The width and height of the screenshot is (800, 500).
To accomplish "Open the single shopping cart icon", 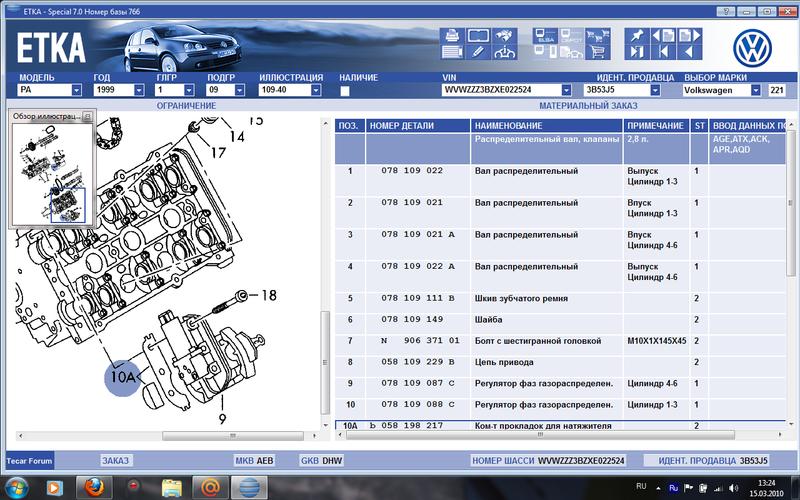I will point(597,52).
